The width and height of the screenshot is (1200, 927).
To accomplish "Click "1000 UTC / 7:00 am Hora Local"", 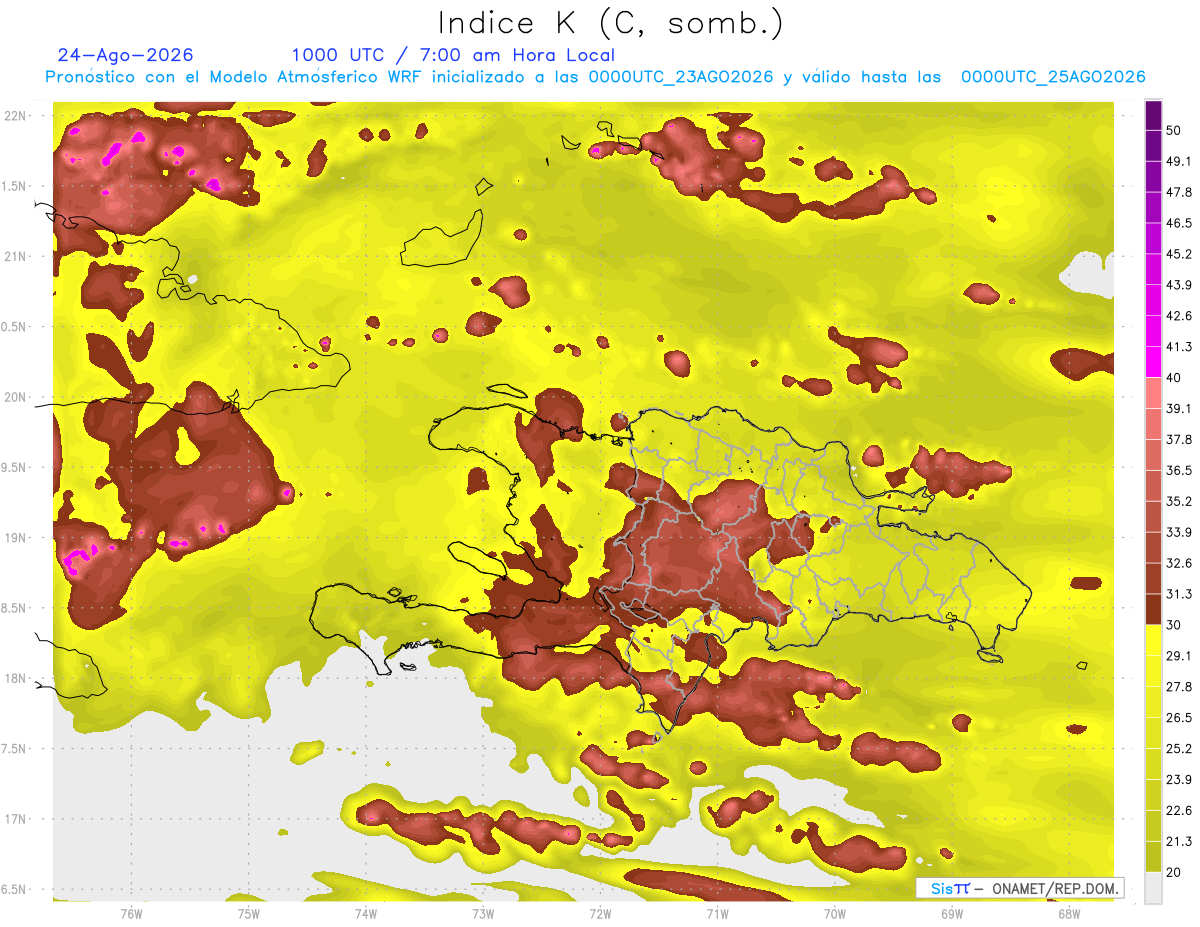I will click(453, 55).
